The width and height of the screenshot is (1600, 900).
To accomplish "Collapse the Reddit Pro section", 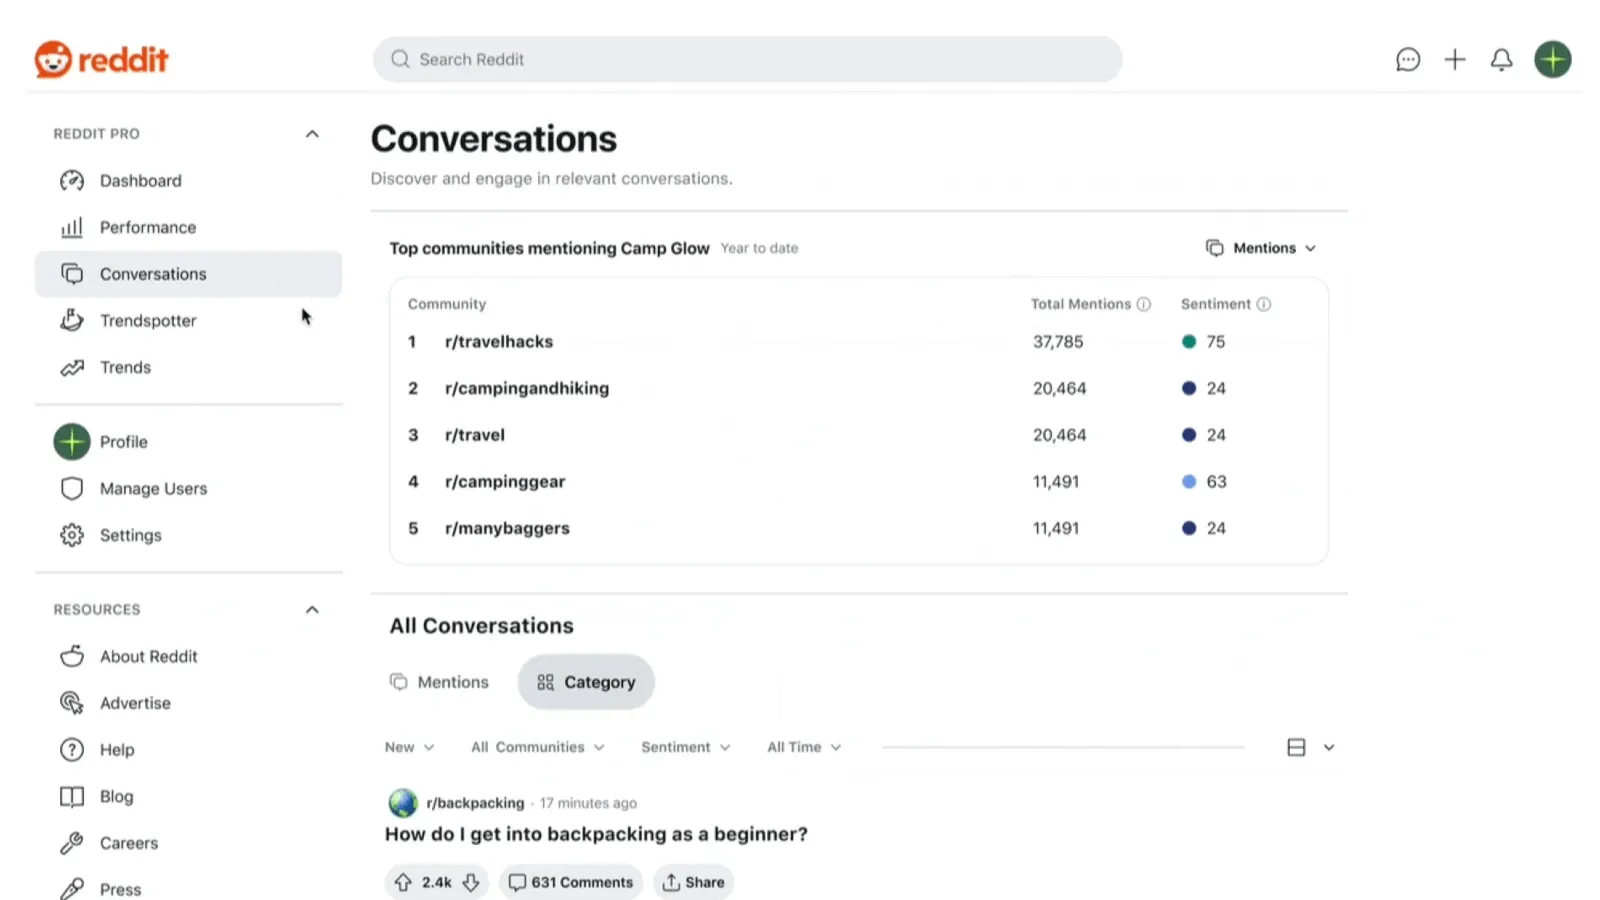I will 312,134.
